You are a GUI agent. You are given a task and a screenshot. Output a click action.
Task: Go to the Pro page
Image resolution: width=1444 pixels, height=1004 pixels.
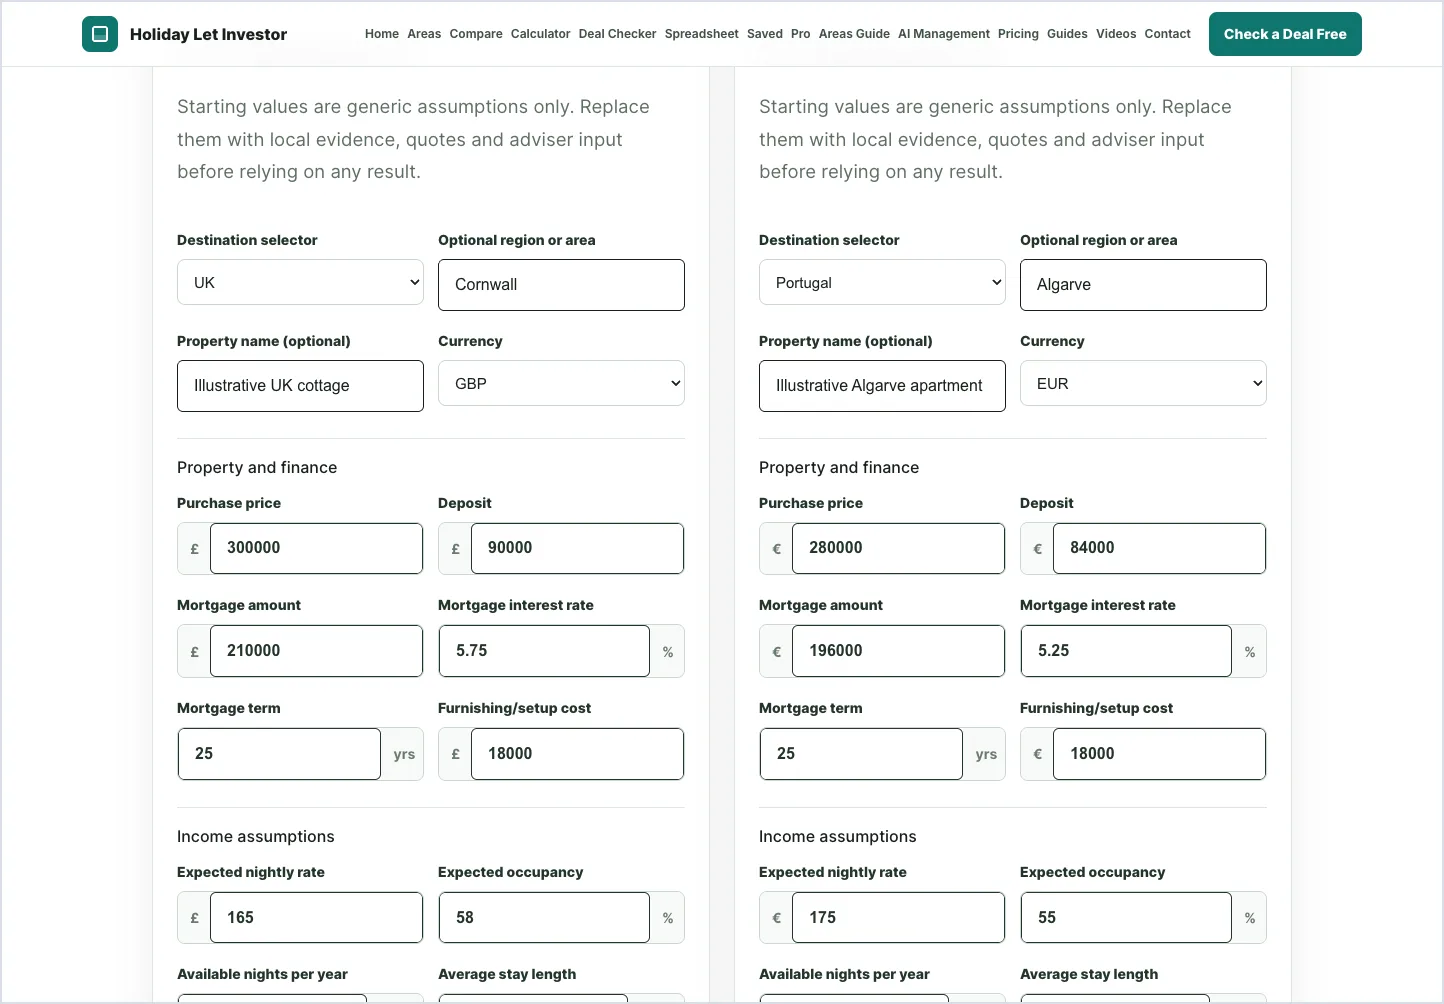pos(800,34)
